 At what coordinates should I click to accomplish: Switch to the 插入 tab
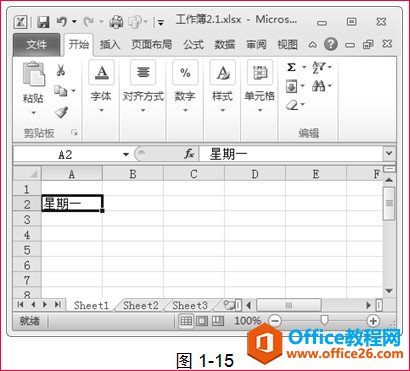pyautogui.click(x=110, y=44)
